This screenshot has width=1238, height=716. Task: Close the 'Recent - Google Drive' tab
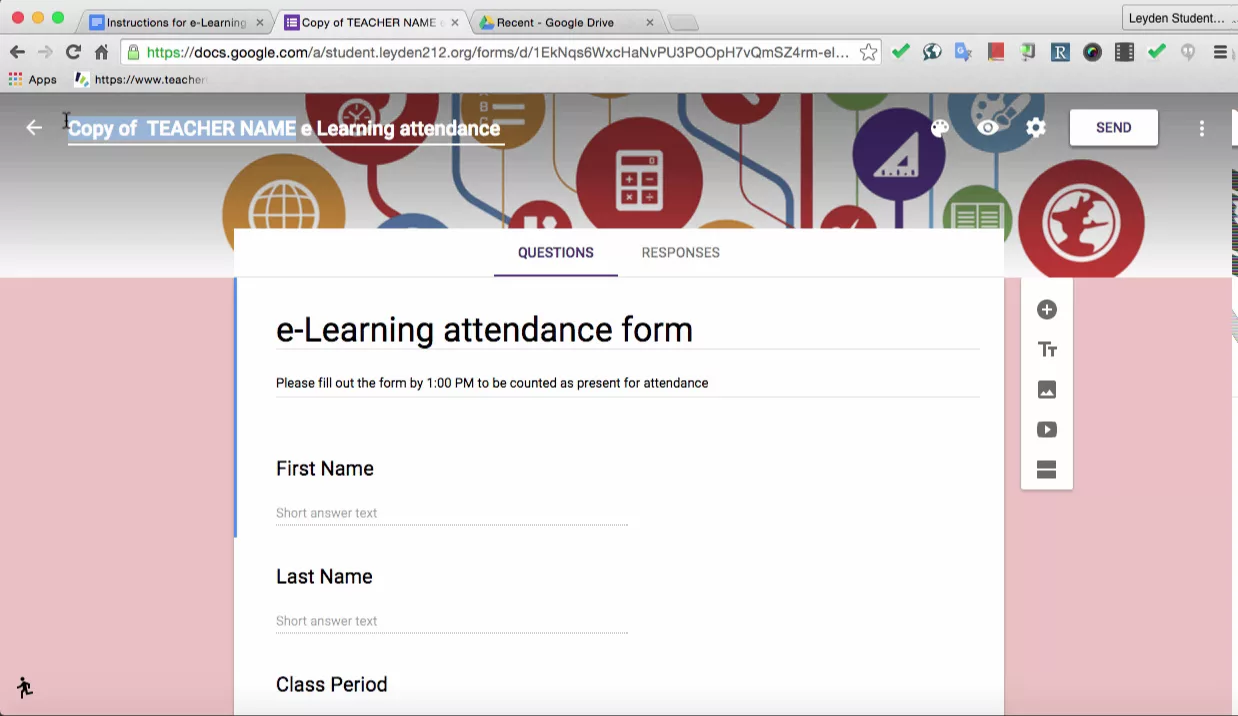click(x=650, y=22)
